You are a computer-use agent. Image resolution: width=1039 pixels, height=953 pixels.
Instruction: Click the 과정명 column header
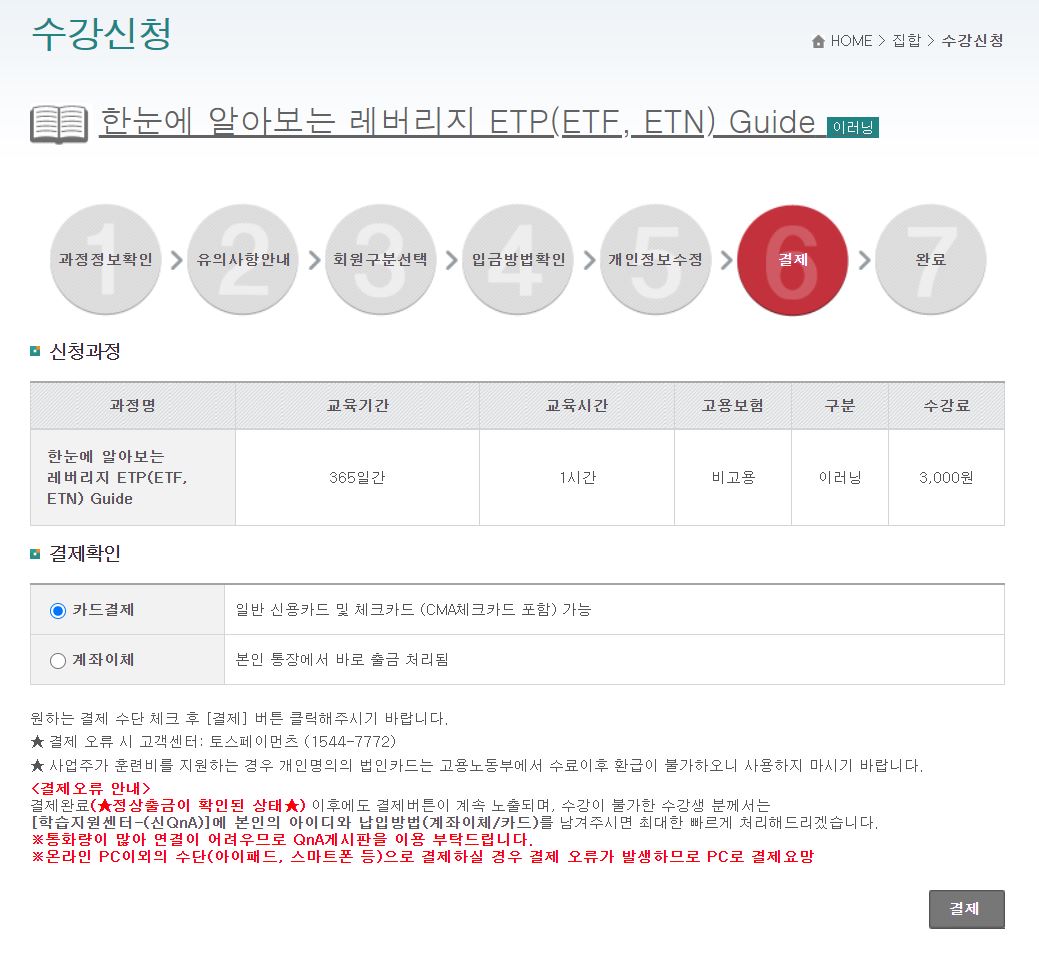133,406
